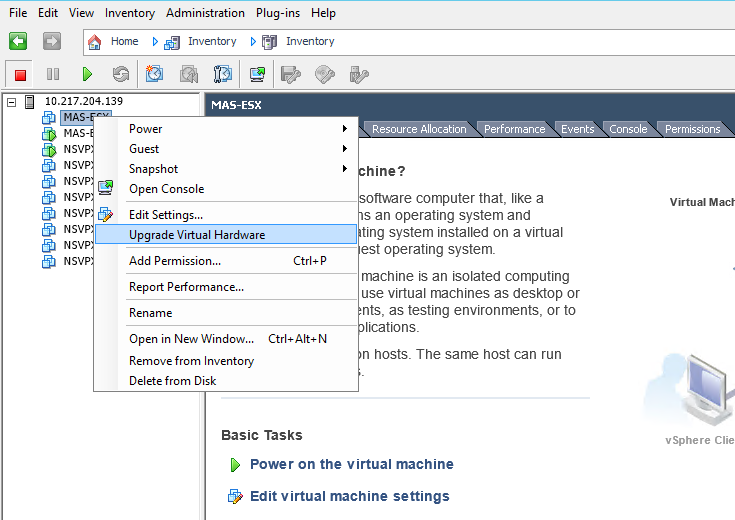Screen dimensions: 735x520
Task: Click the green Power On play icon
Action: click(x=87, y=74)
